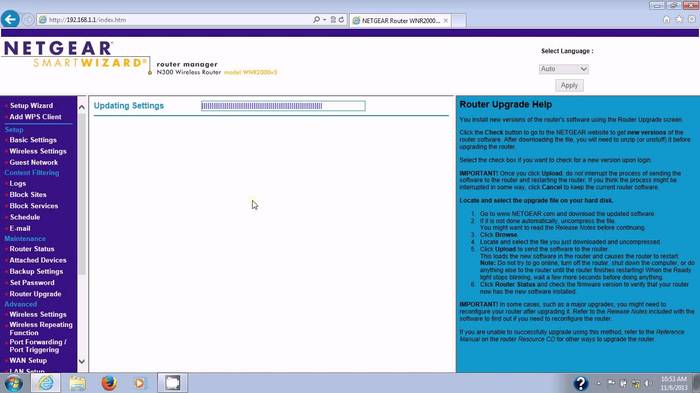This screenshot has width=700, height=393.
Task: Open File Explorer from taskbar
Action: (x=77, y=383)
